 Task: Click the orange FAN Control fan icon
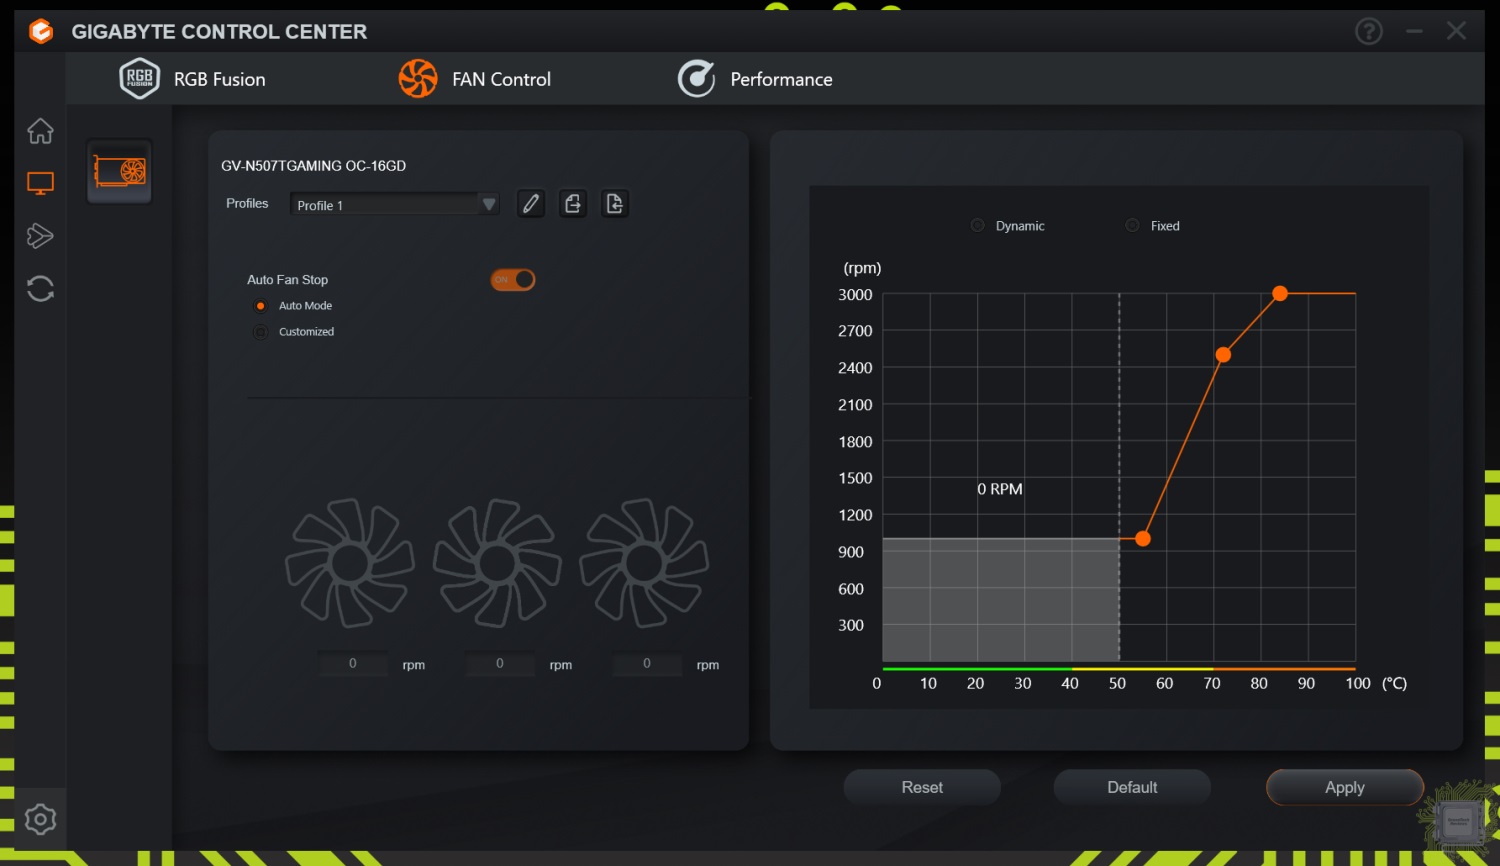(x=418, y=79)
